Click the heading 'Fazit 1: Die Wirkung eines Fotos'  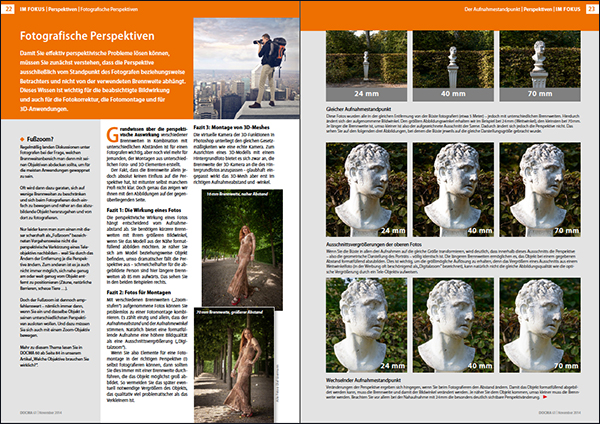coord(144,210)
